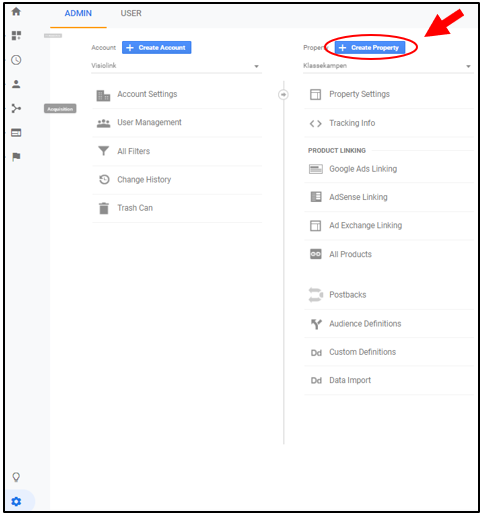The height and width of the screenshot is (516, 482).
Task: Click the Admin gear icon
Action: [x=16, y=501]
